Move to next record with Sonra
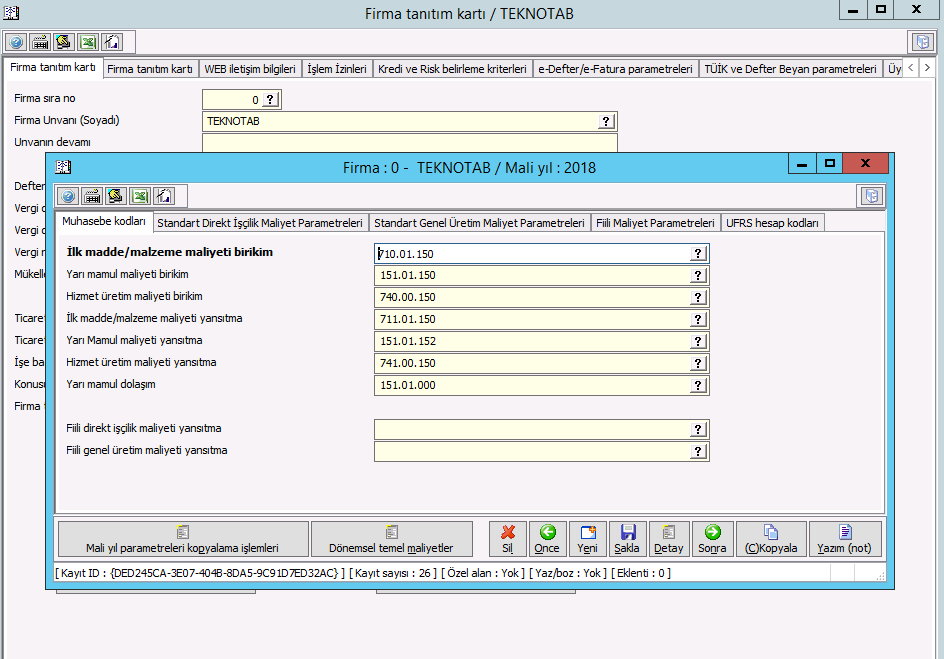 [712, 539]
